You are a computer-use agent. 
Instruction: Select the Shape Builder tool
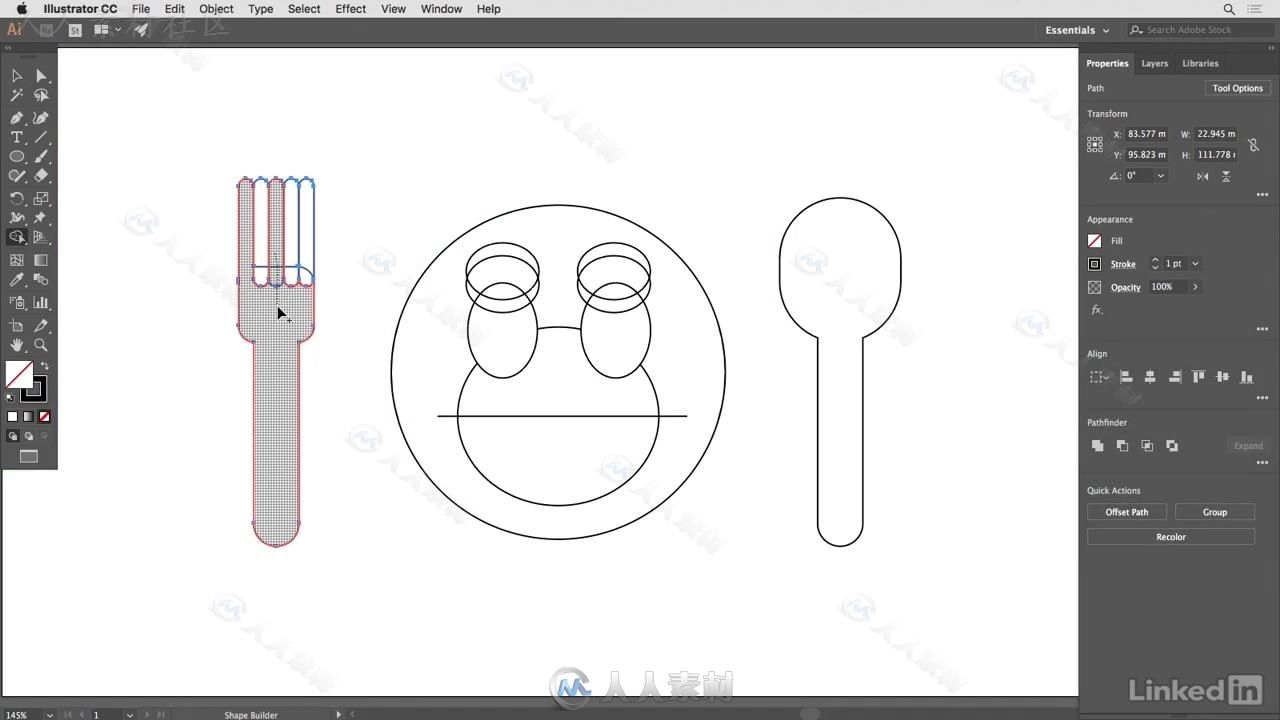[17, 237]
